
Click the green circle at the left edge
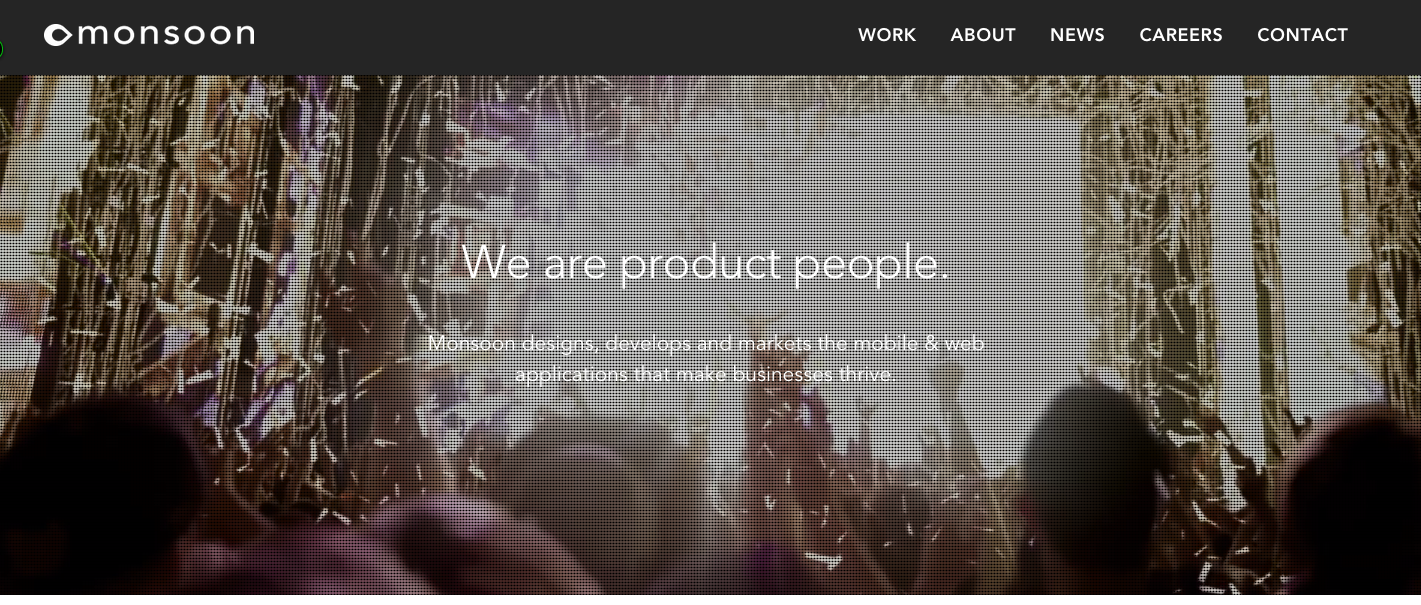tap(1, 49)
